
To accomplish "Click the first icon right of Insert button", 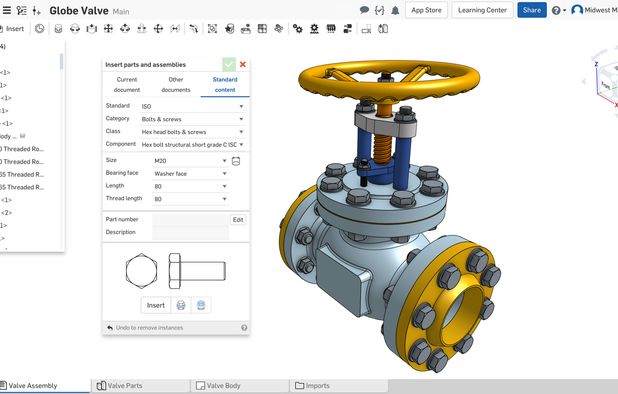I will [181, 305].
